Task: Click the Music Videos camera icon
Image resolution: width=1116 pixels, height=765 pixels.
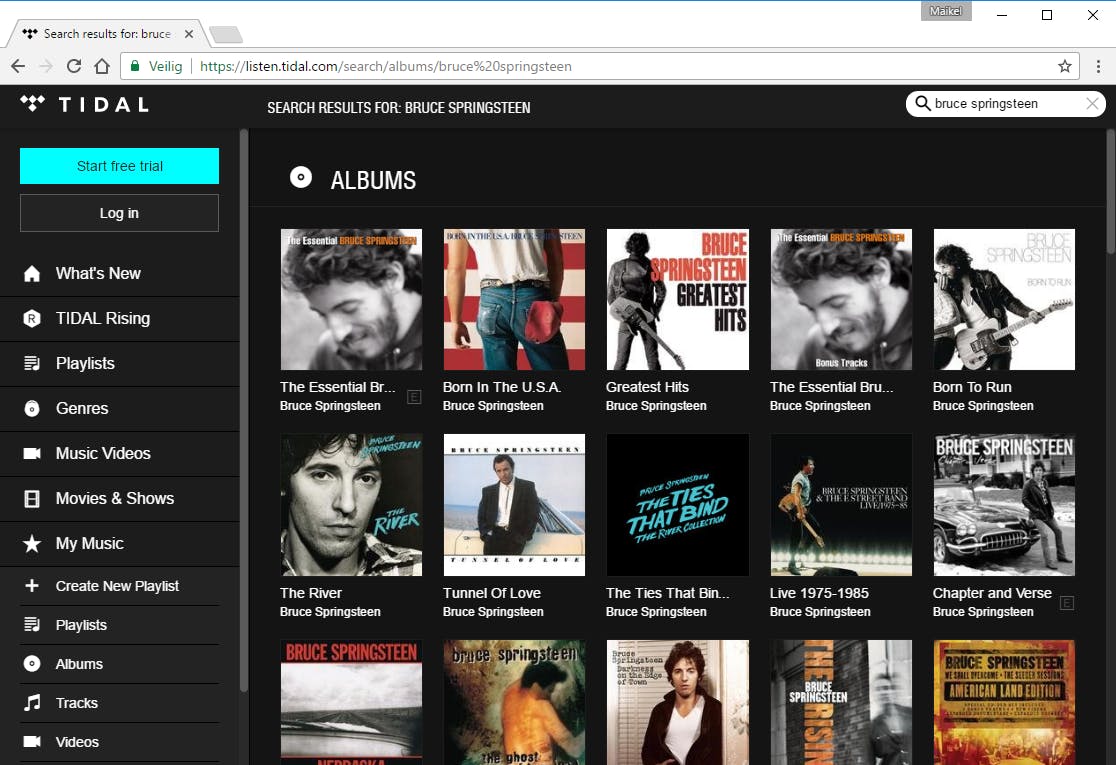Action: (32, 453)
